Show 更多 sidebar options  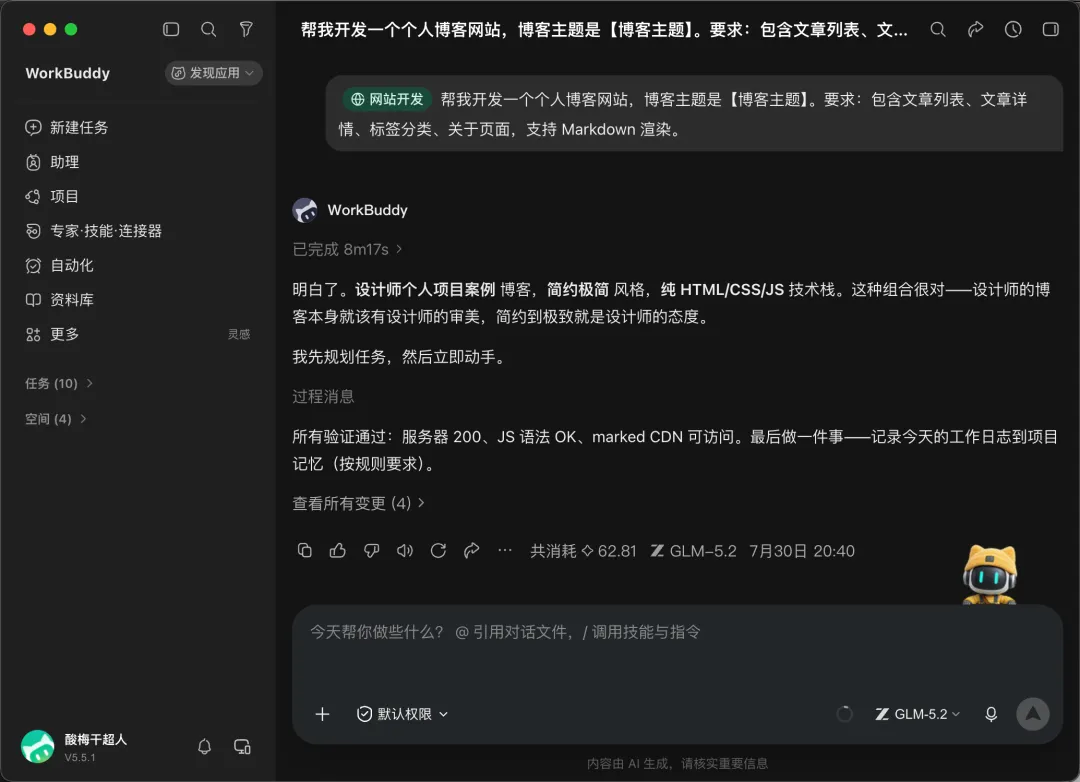click(52, 334)
